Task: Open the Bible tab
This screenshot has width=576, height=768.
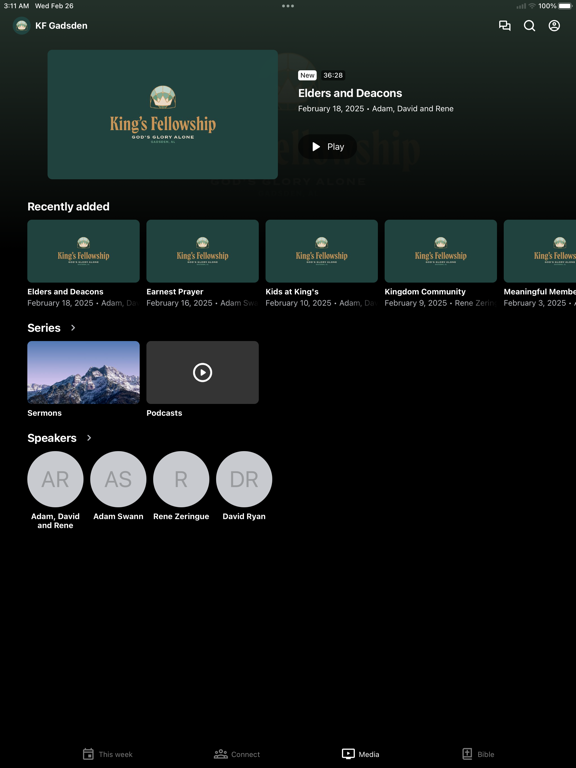Action: [478, 754]
